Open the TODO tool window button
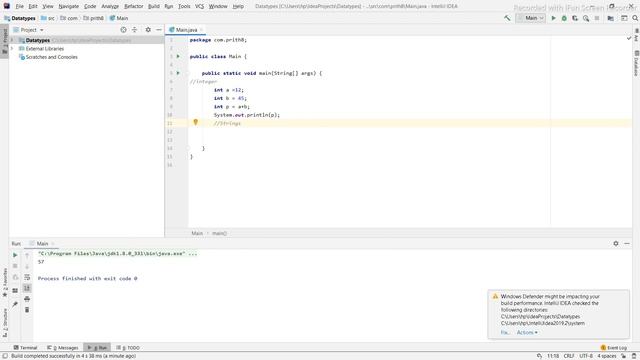 pos(128,348)
